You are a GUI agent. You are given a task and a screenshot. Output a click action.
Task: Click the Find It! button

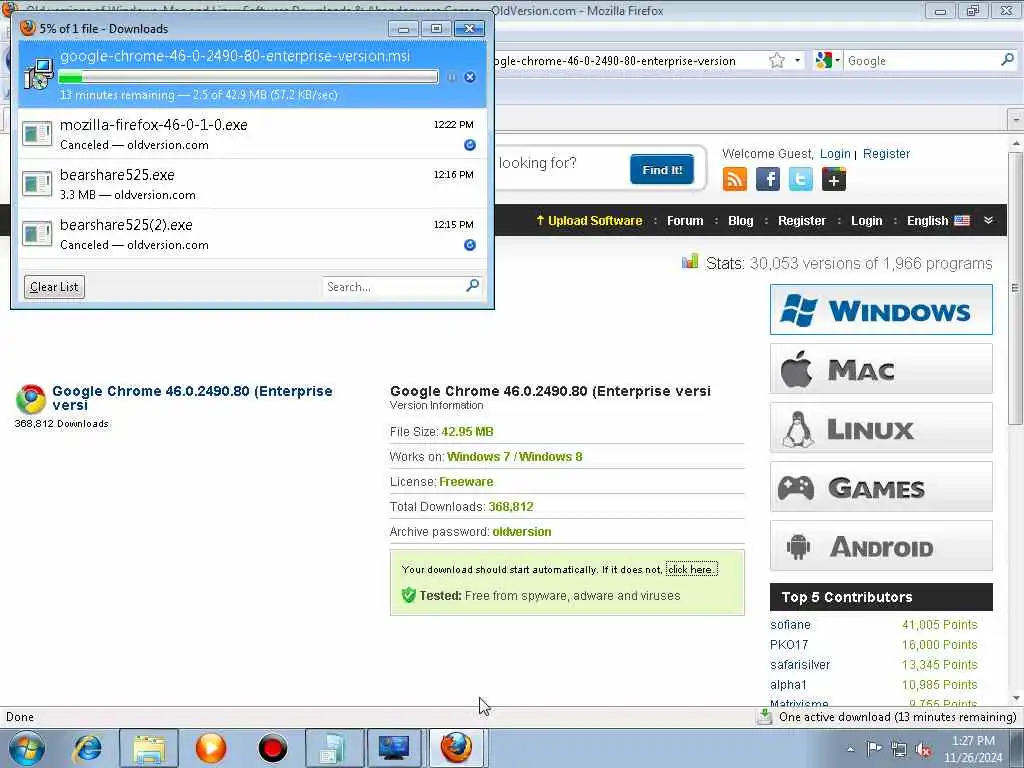[662, 170]
